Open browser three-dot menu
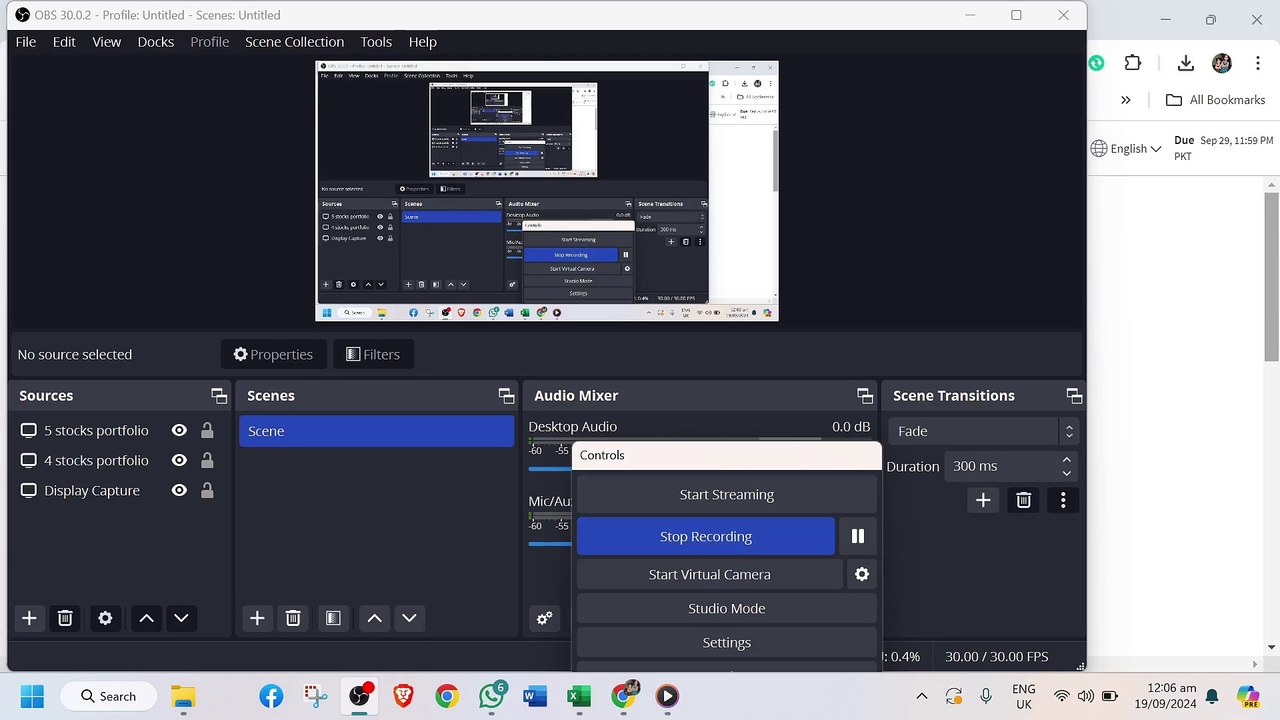Image resolution: width=1280 pixels, height=720 pixels. coord(1257,63)
